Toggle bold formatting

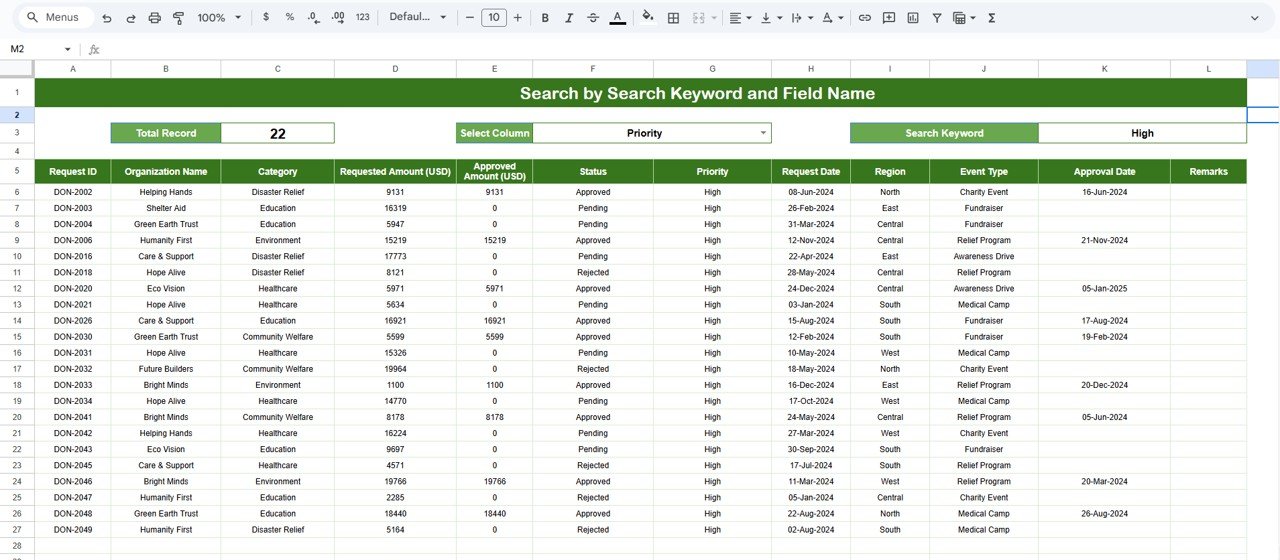(545, 18)
